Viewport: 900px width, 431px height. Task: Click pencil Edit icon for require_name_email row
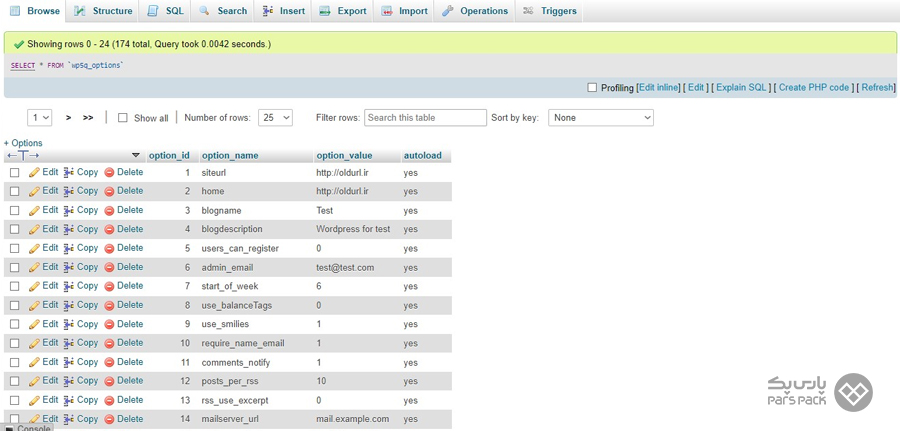point(34,343)
